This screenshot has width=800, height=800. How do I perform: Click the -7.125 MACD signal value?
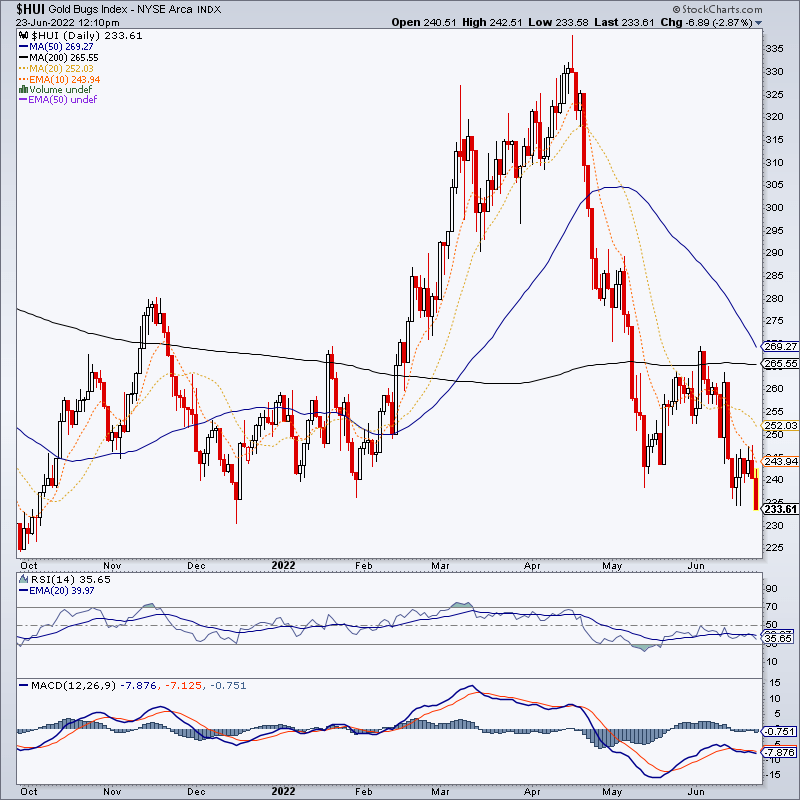[184, 686]
